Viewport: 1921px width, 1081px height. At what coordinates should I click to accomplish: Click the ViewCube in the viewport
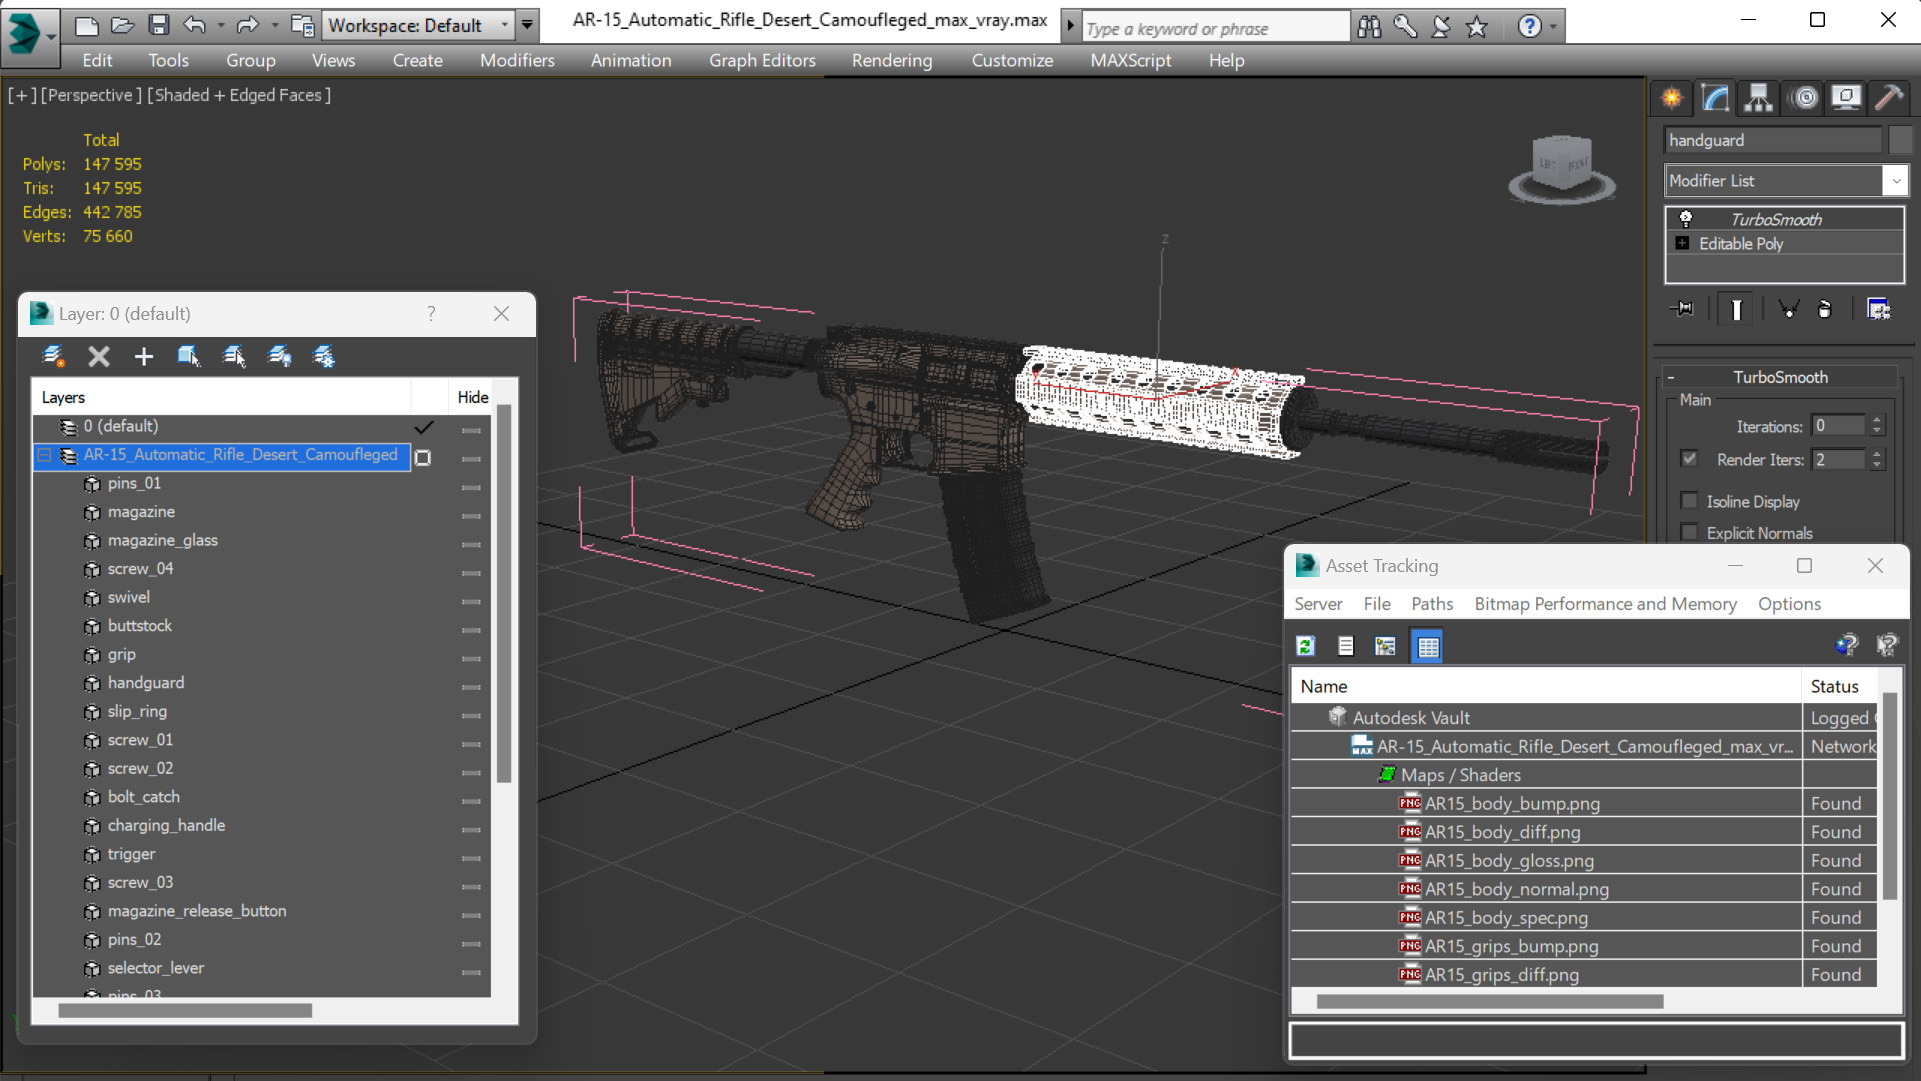coord(1562,166)
